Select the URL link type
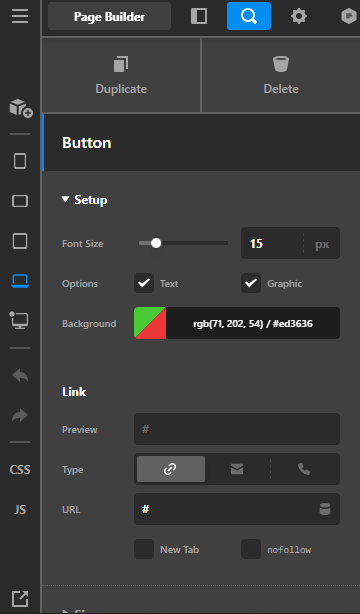The height and width of the screenshot is (614, 360). [x=171, y=469]
